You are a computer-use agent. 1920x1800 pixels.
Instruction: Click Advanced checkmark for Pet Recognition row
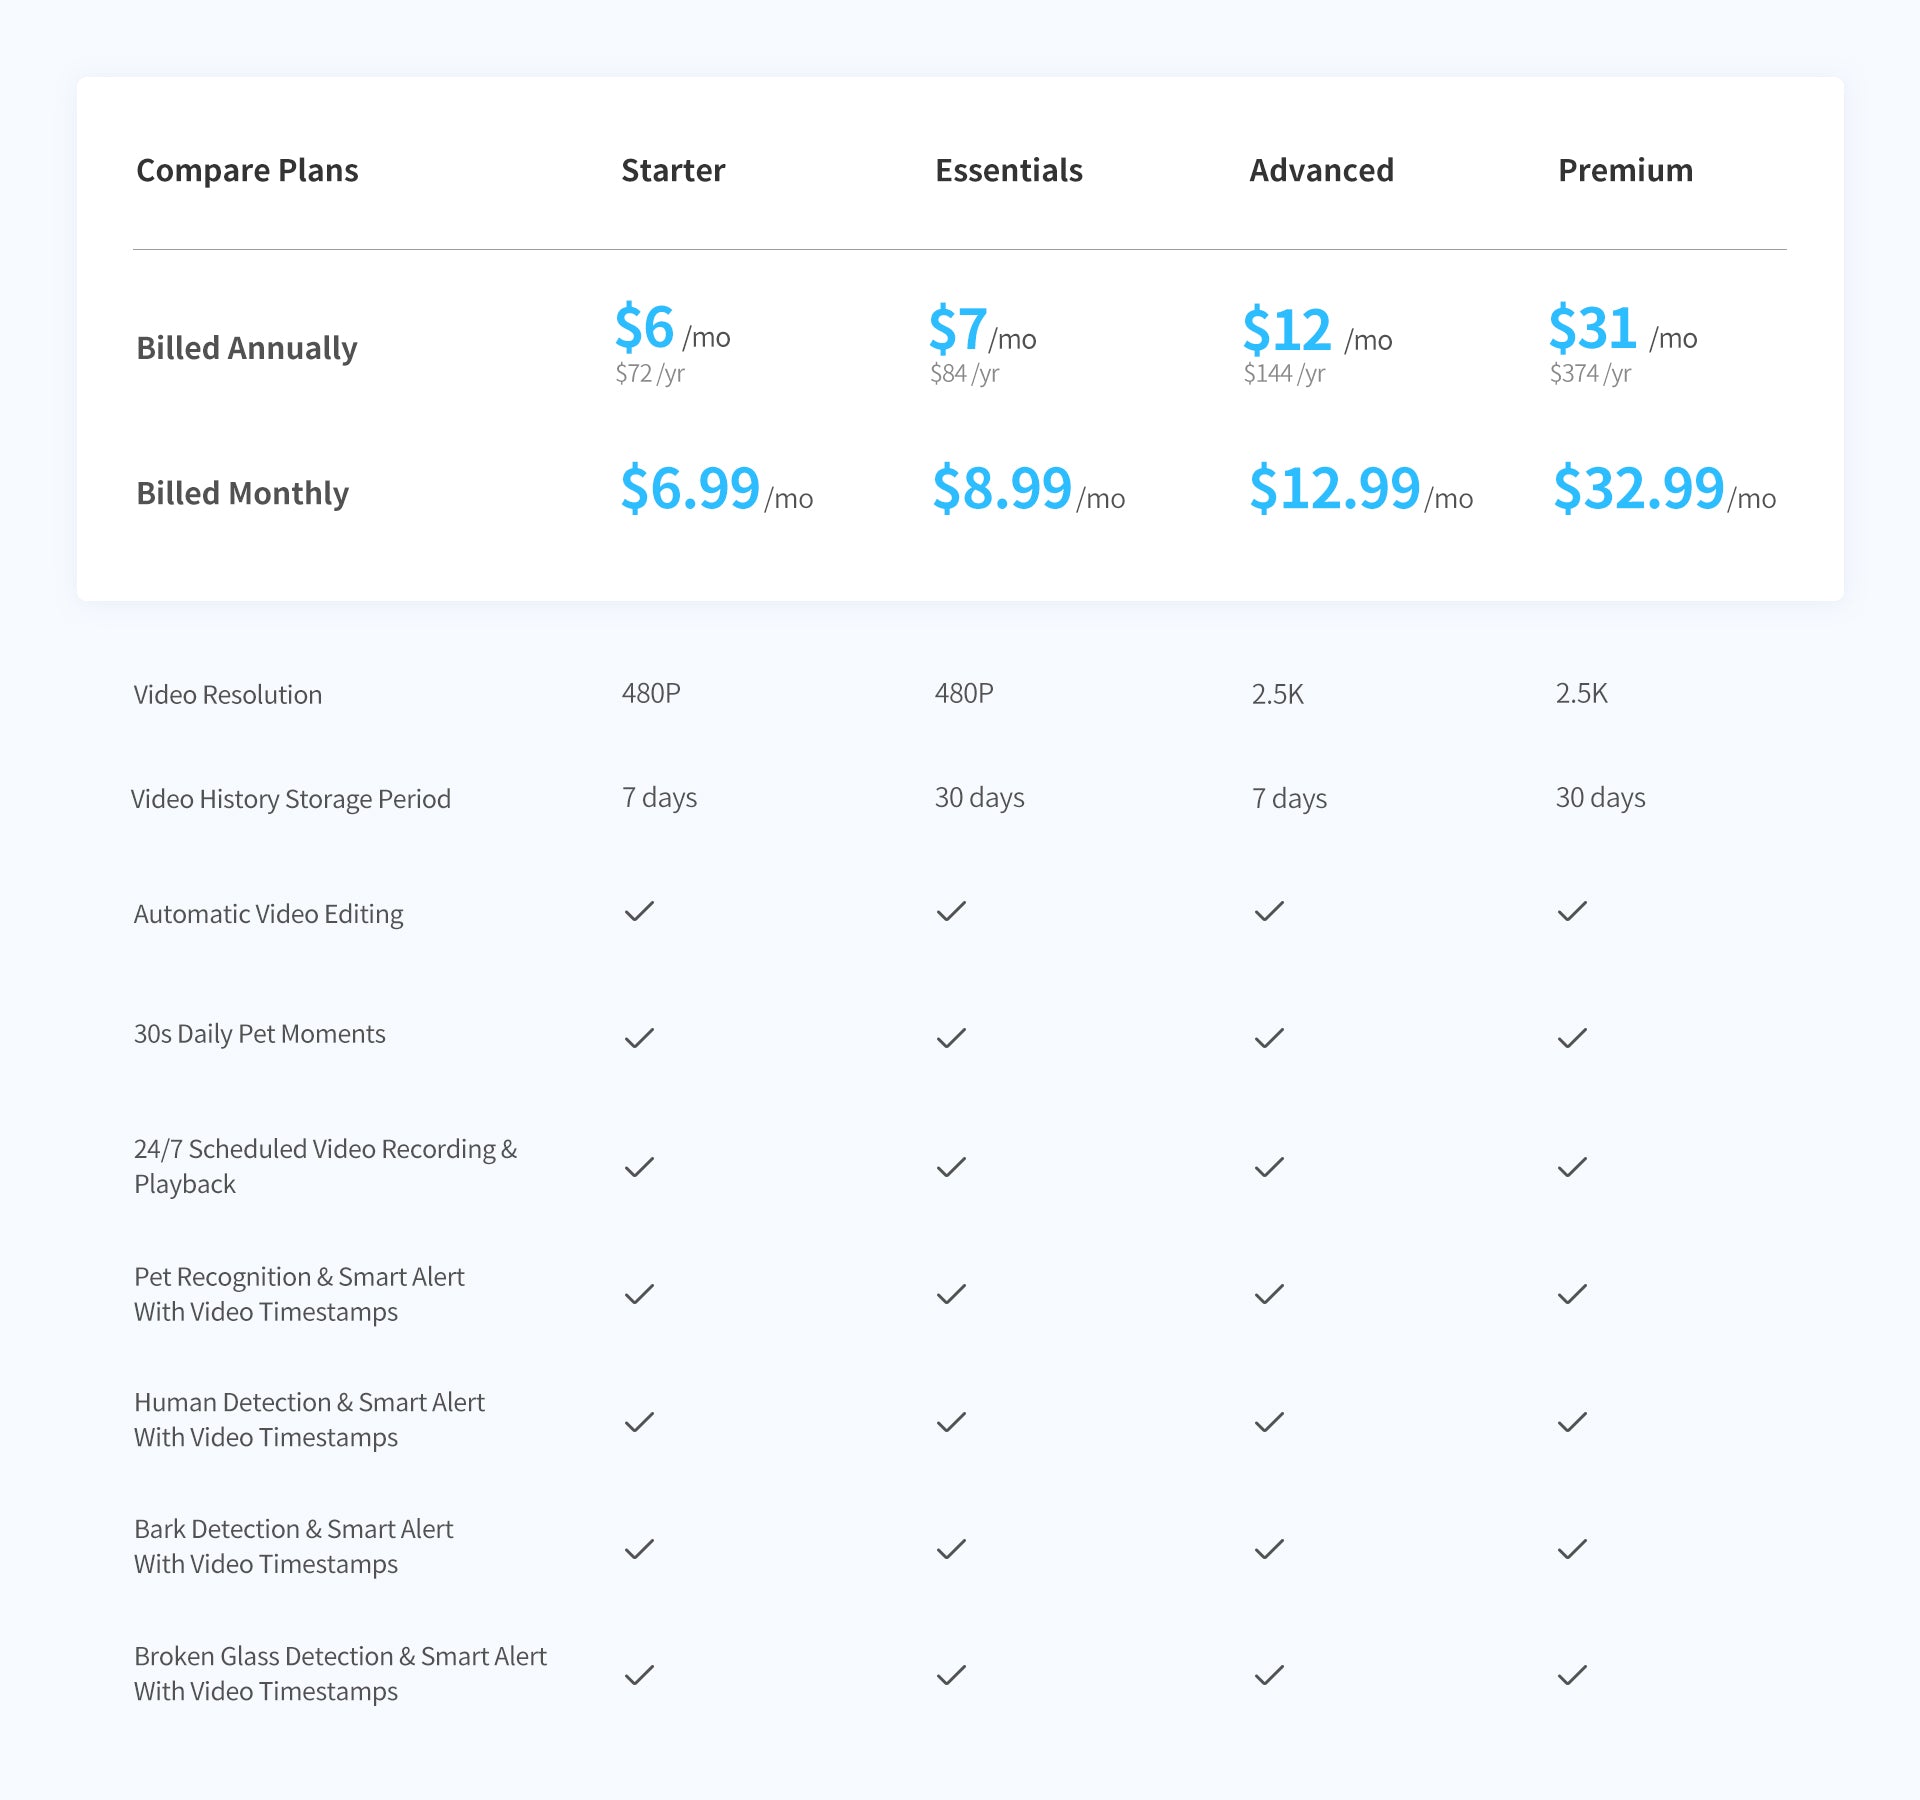click(x=1269, y=1294)
